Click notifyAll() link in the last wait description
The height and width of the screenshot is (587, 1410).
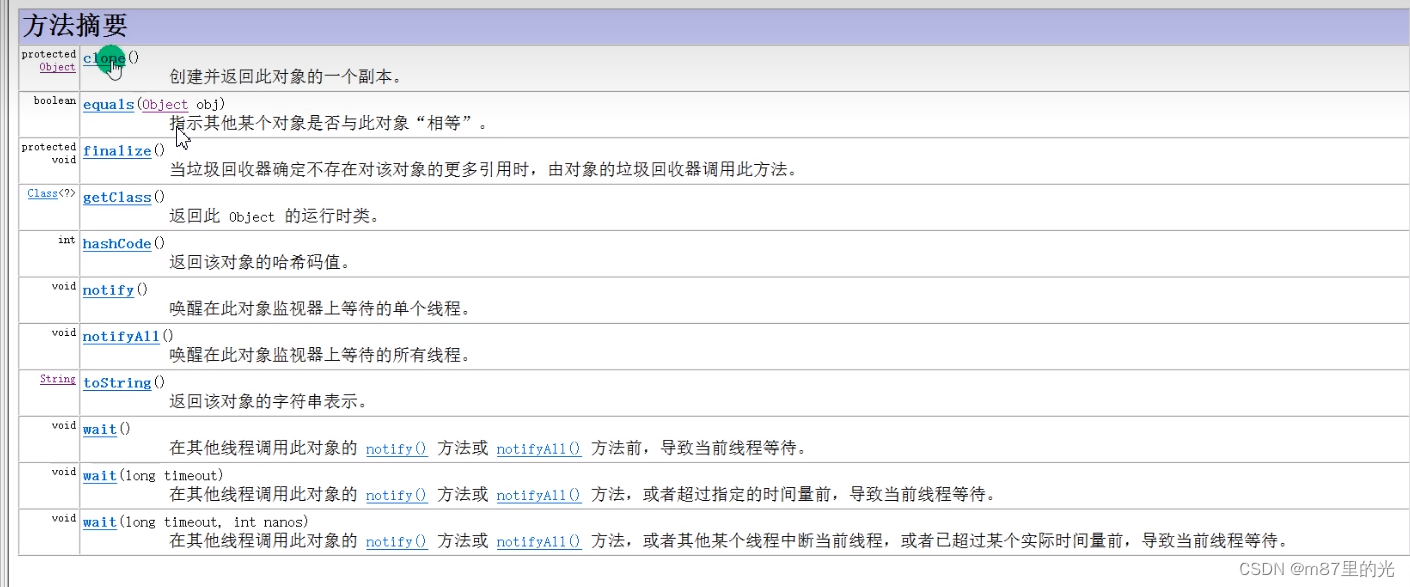point(538,541)
